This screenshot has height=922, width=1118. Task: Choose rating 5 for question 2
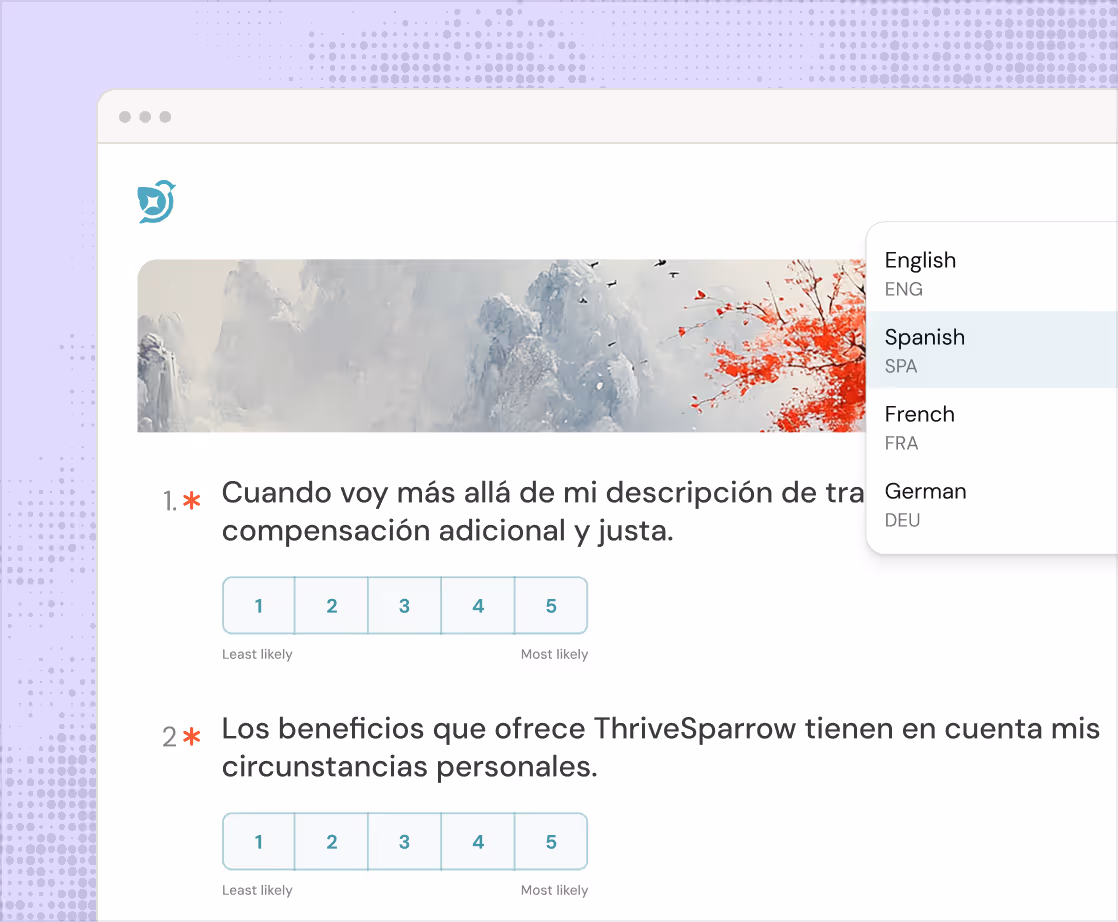pyautogui.click(x=551, y=841)
